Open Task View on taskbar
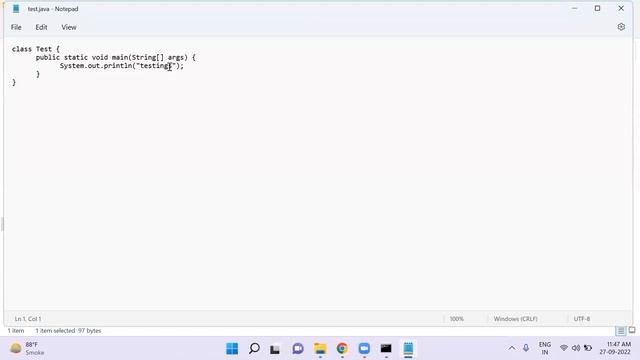640x360 pixels. point(275,349)
